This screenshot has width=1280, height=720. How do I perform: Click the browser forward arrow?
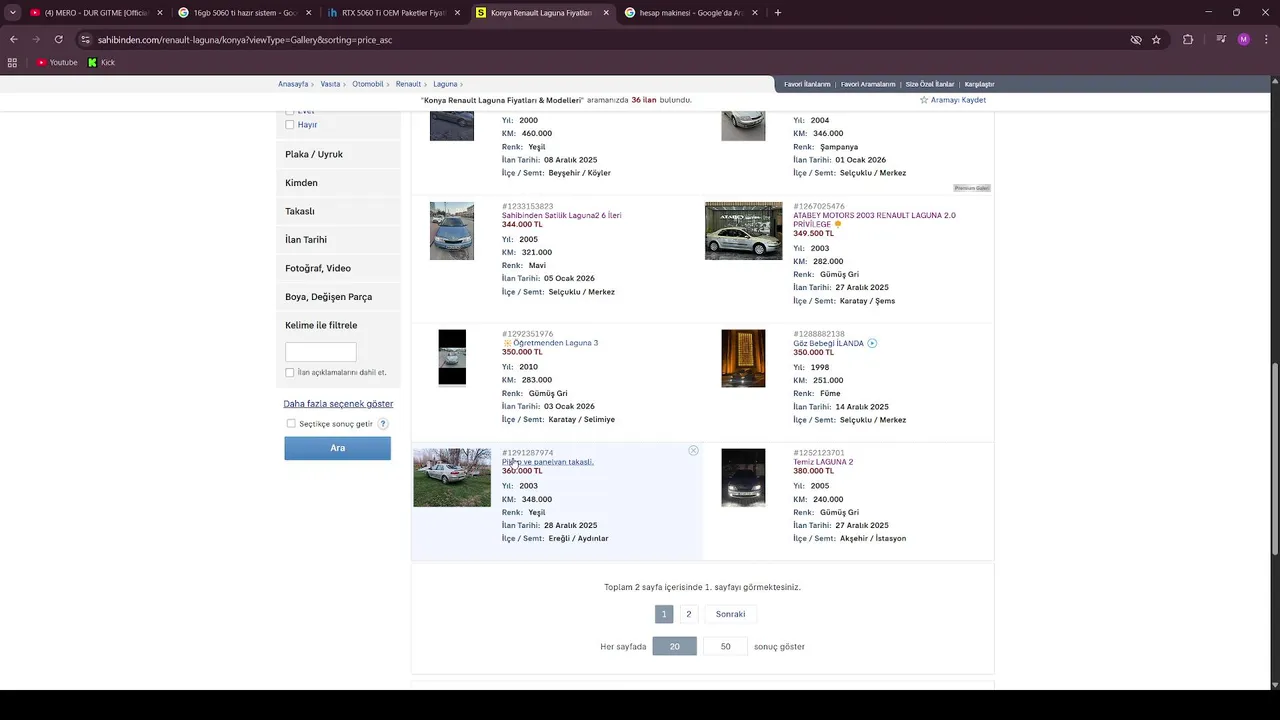[36, 39]
